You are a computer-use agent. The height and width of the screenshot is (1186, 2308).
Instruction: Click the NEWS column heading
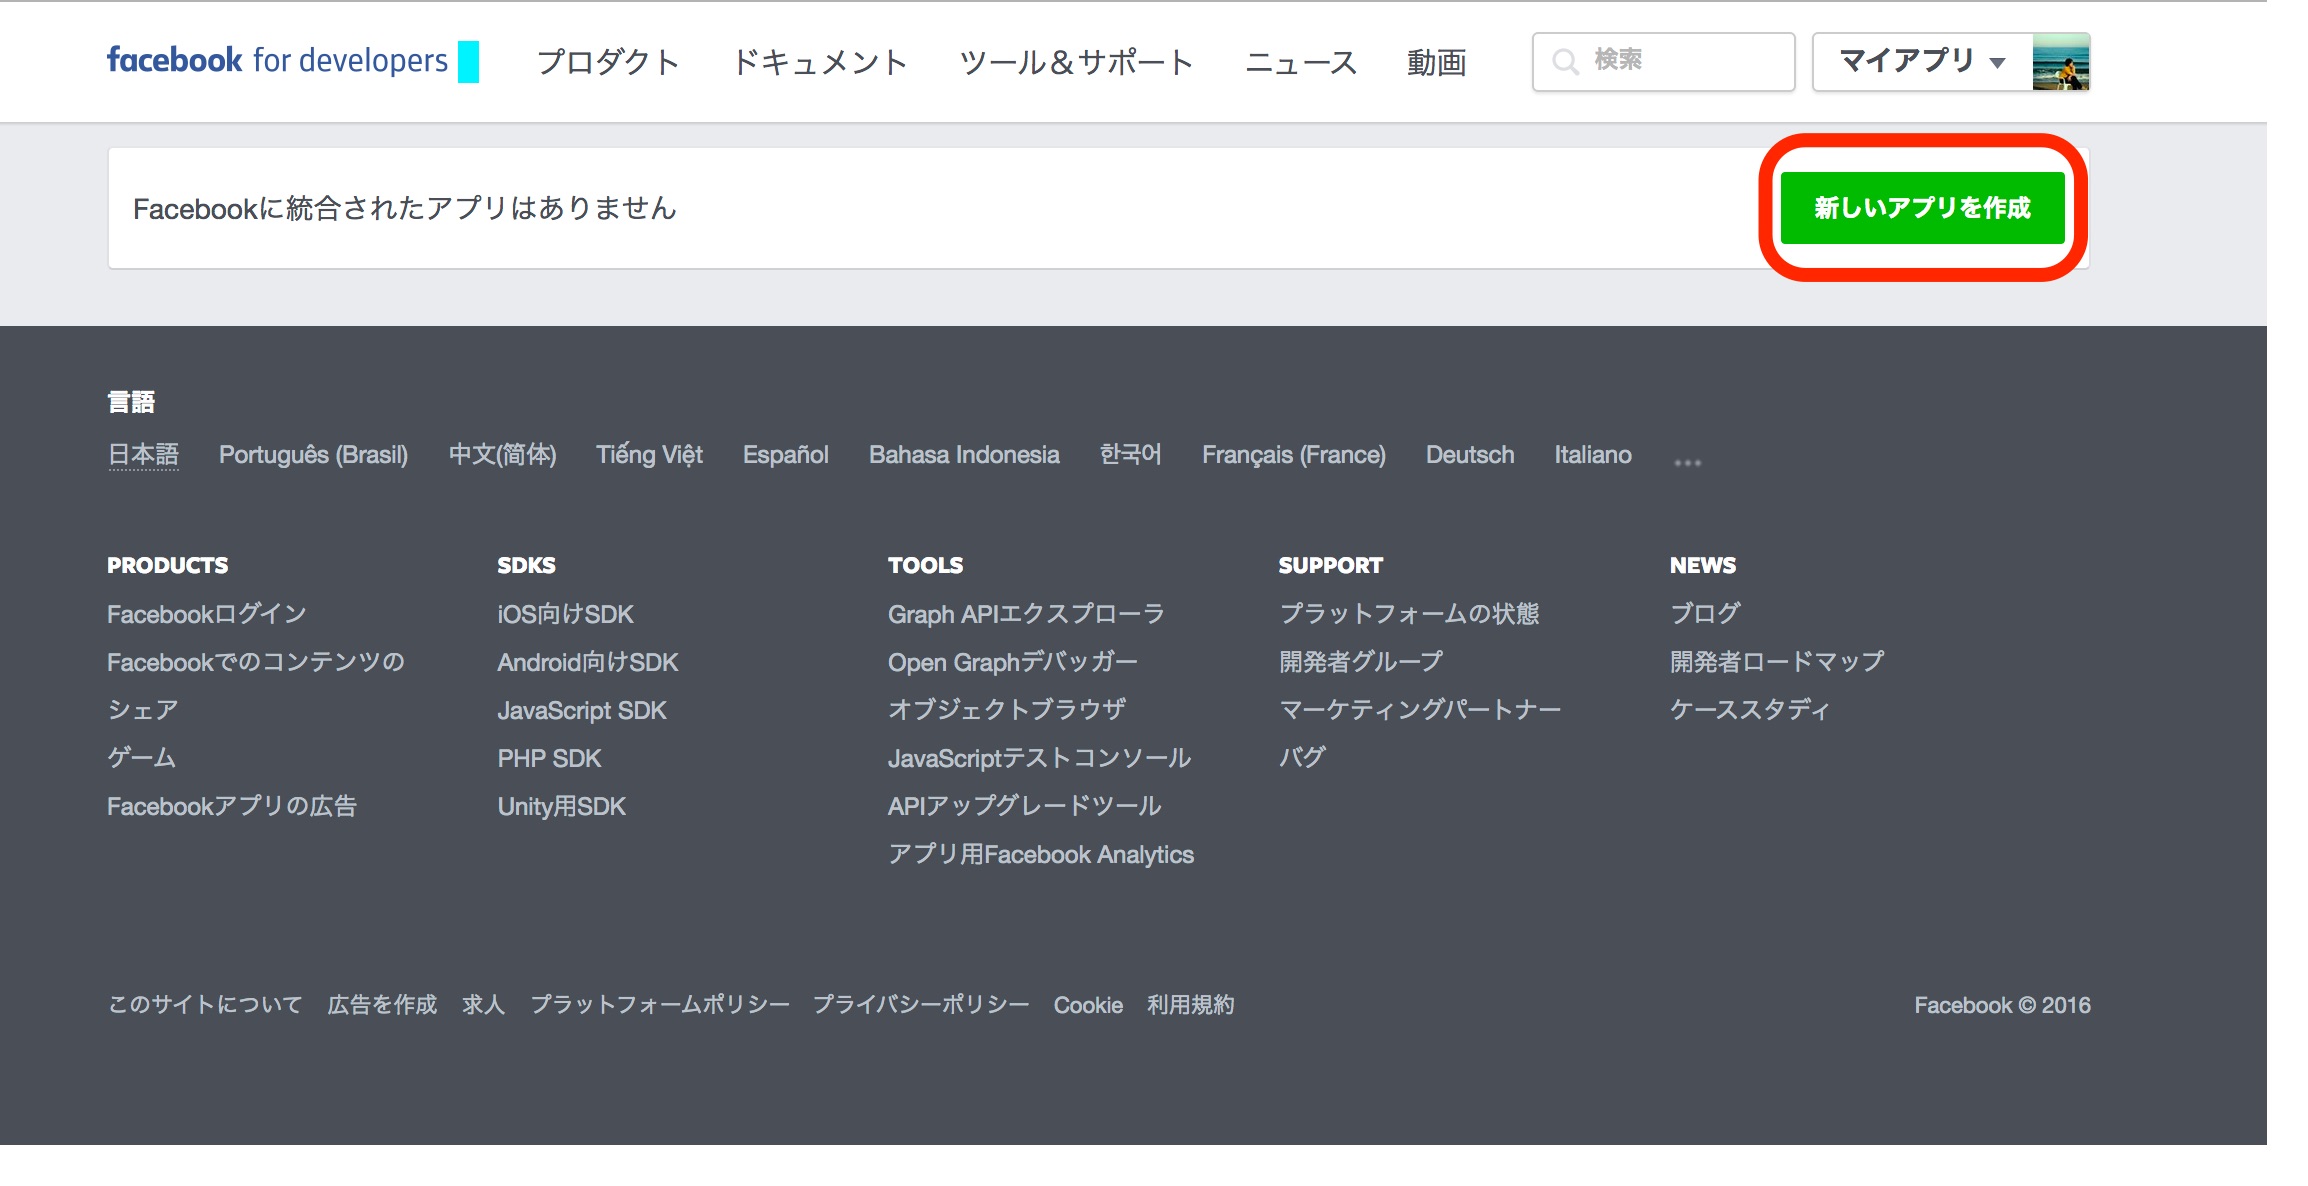click(x=1703, y=565)
